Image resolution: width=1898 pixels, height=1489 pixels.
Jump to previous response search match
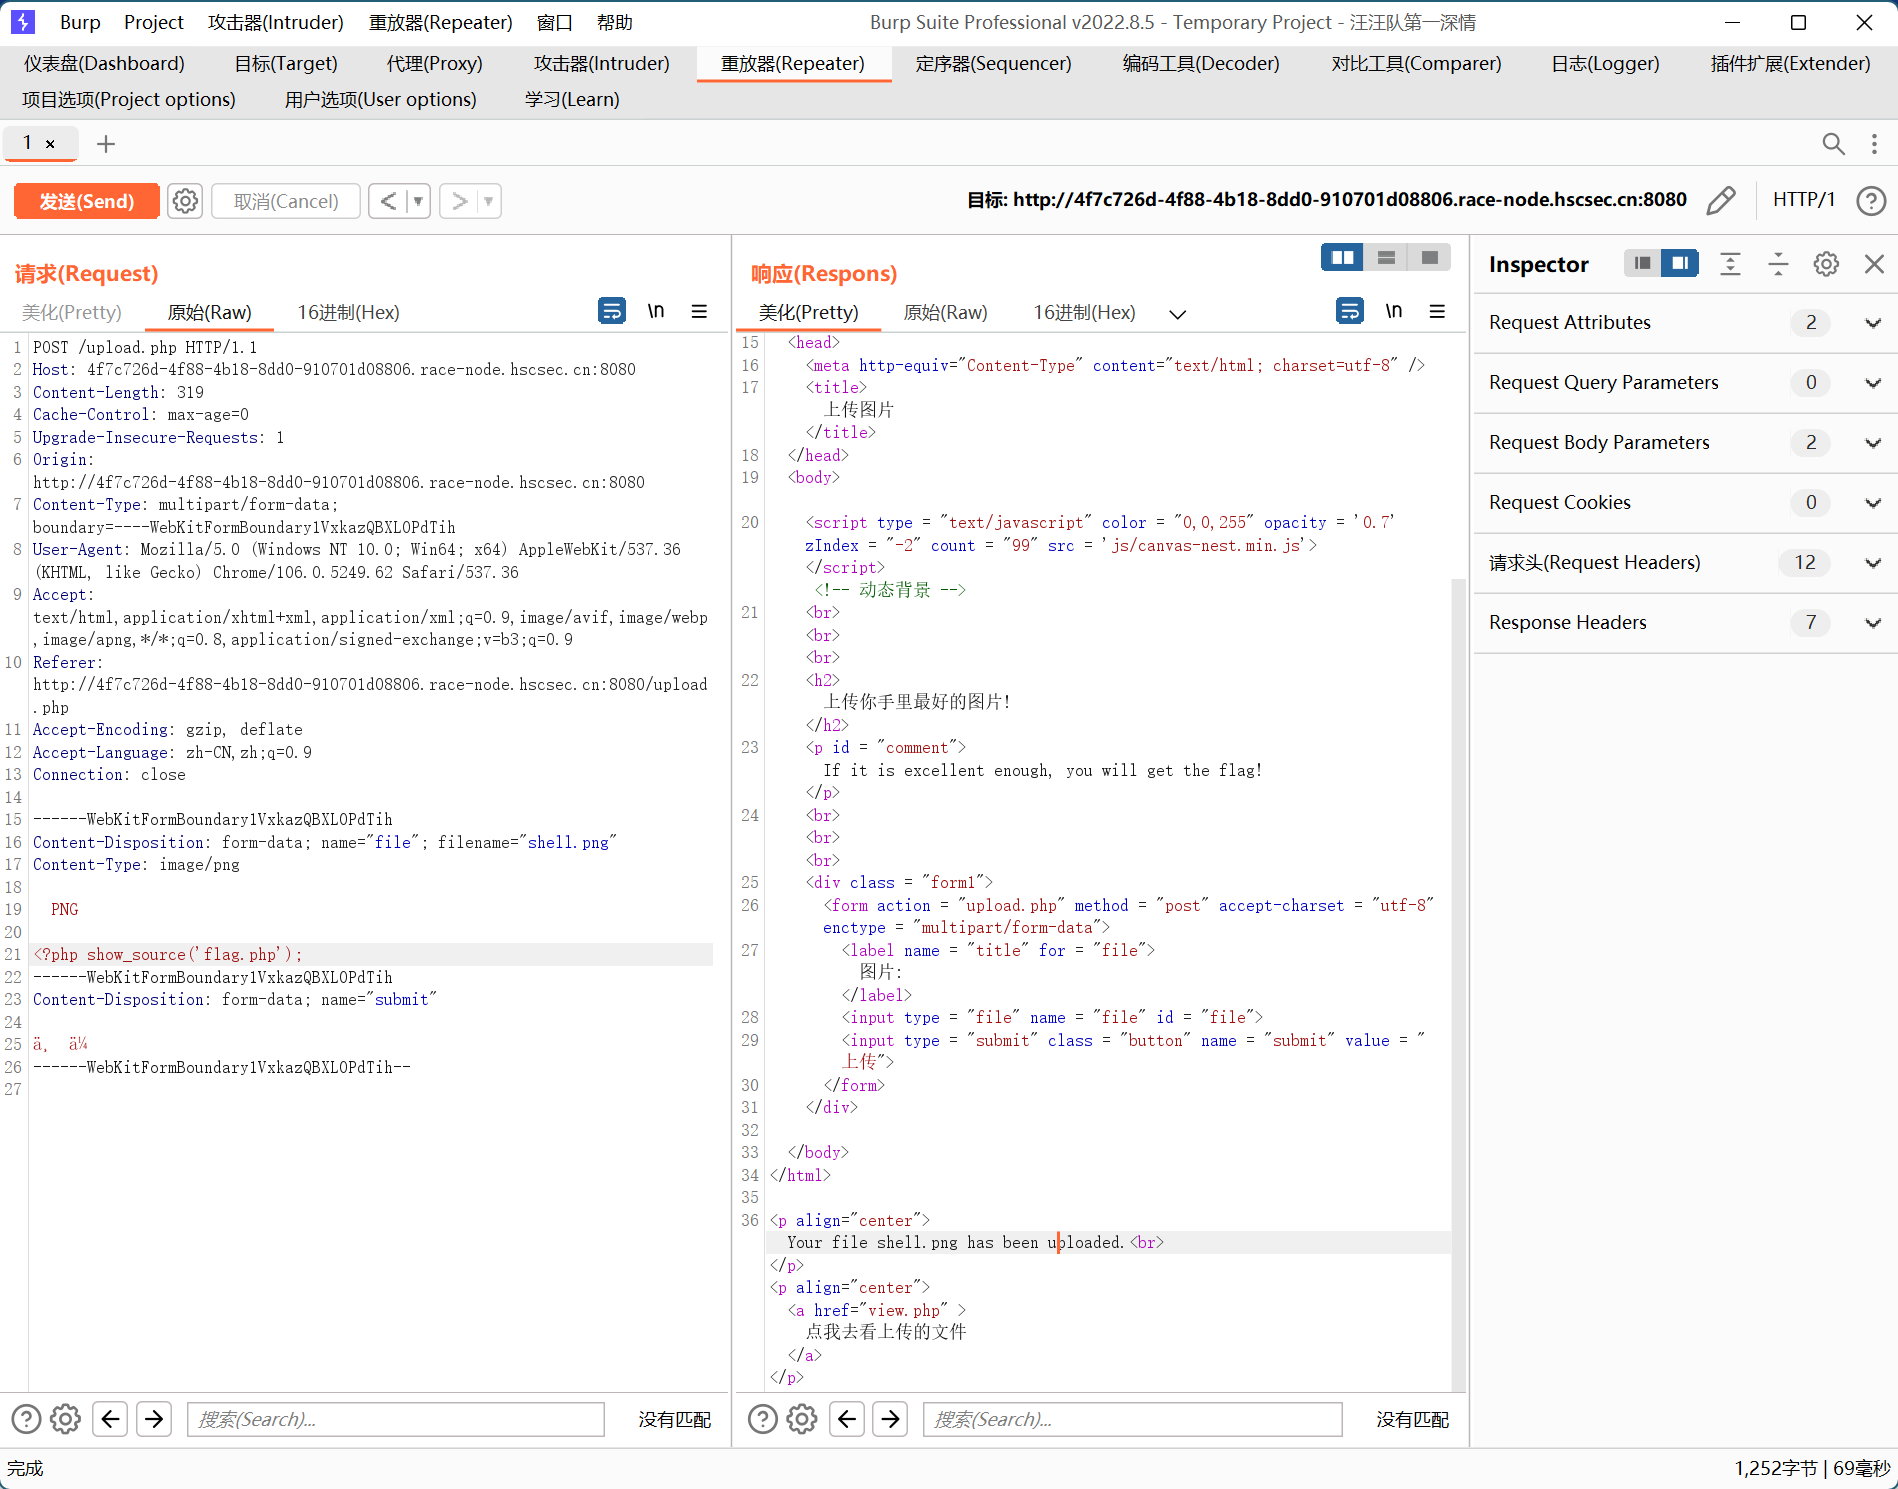[x=847, y=1419]
